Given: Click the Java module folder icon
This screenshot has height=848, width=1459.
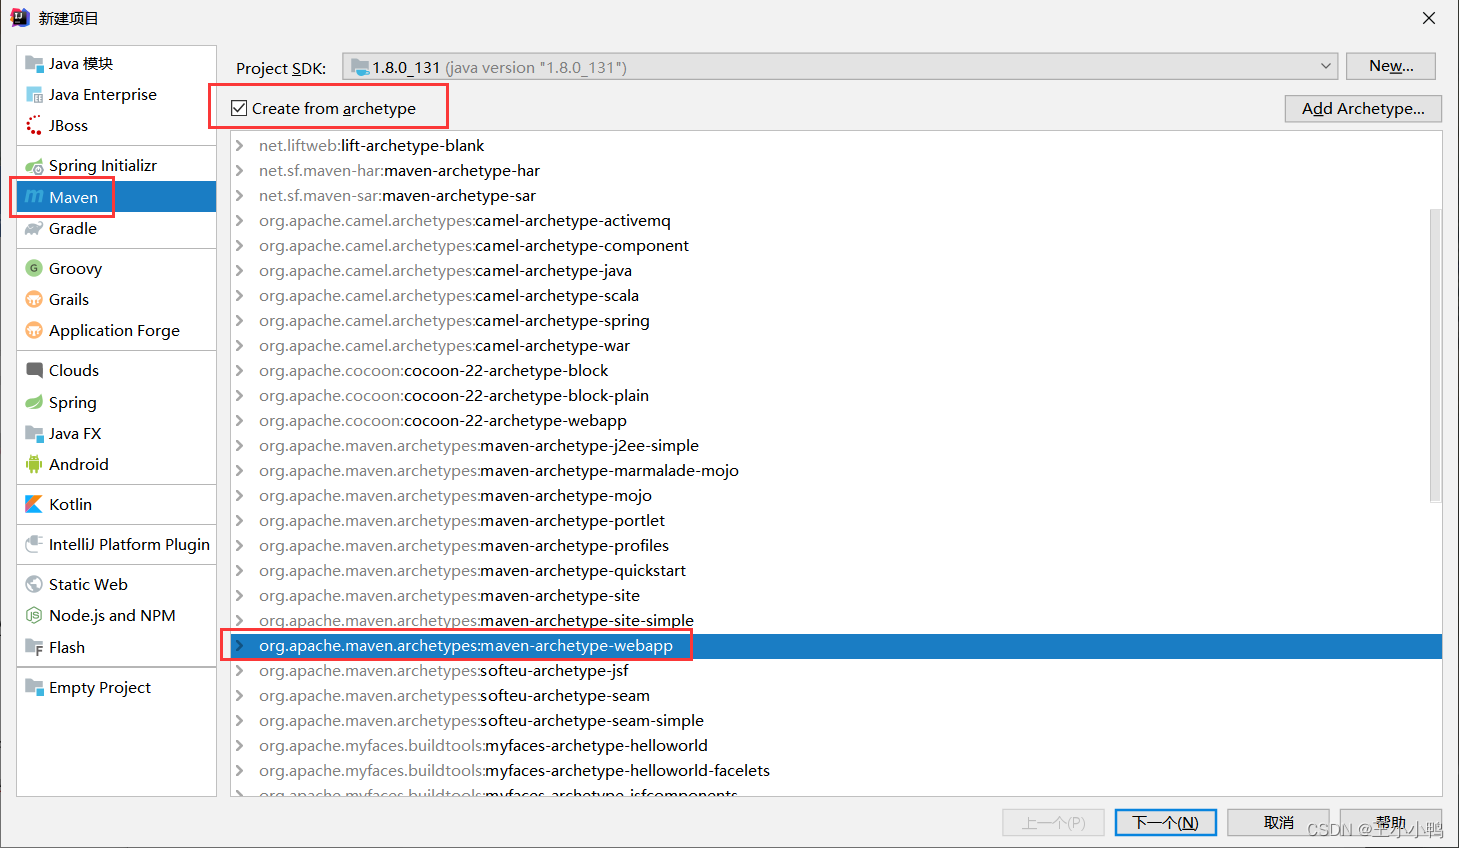Looking at the screenshot, I should (x=34, y=63).
